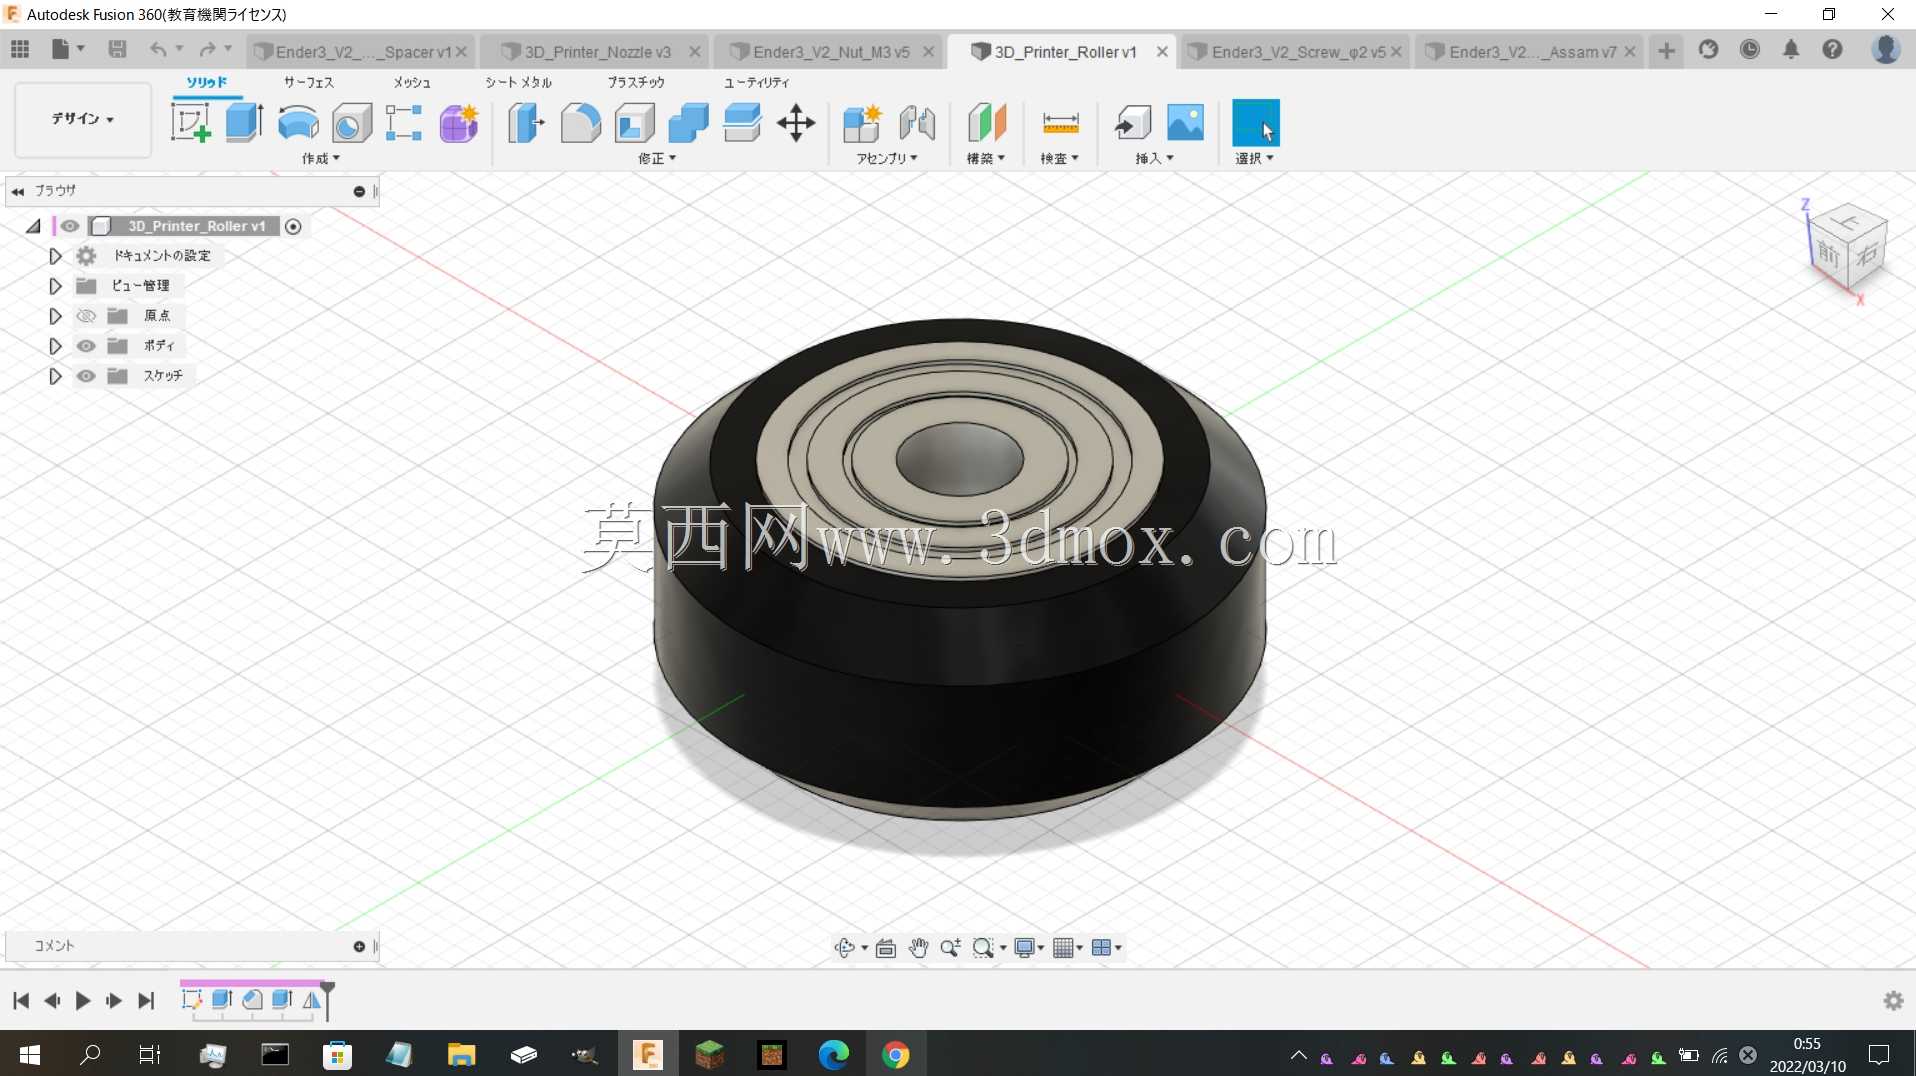Click the timeline end marker
The height and width of the screenshot is (1076, 1916).
[327, 1000]
